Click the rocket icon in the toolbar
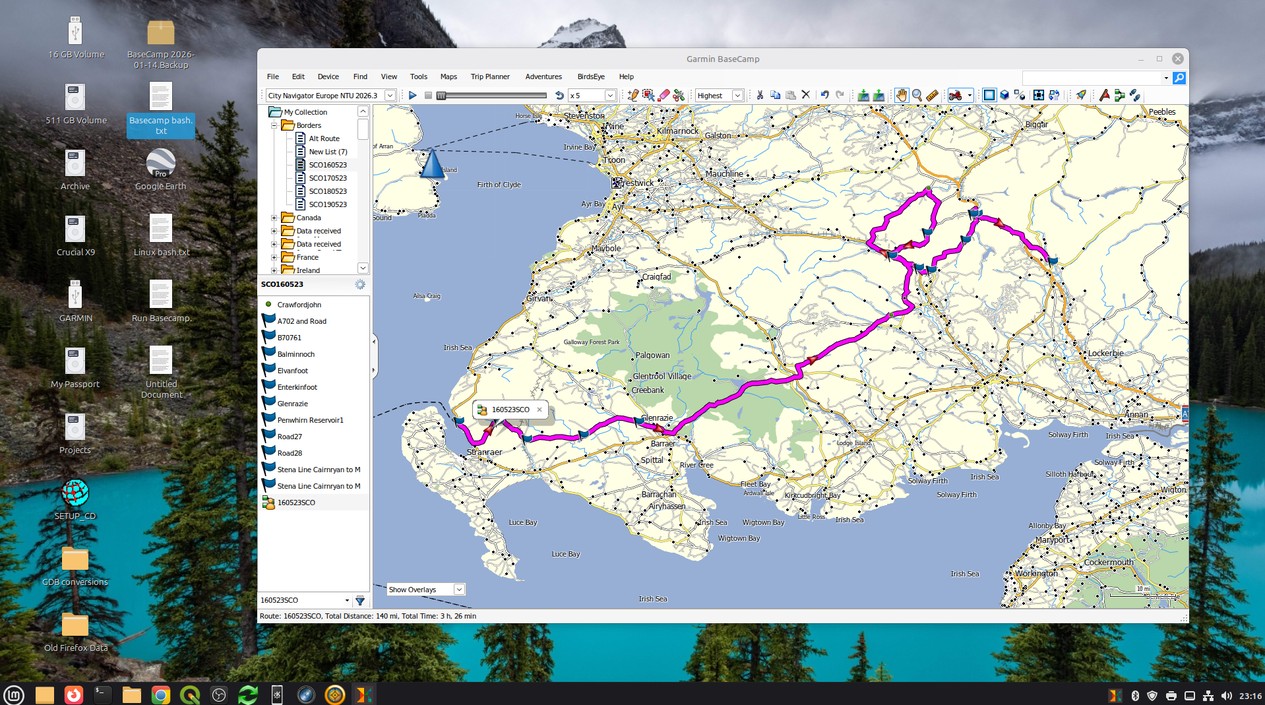Screen dimensions: 1265x705 tap(1081, 95)
